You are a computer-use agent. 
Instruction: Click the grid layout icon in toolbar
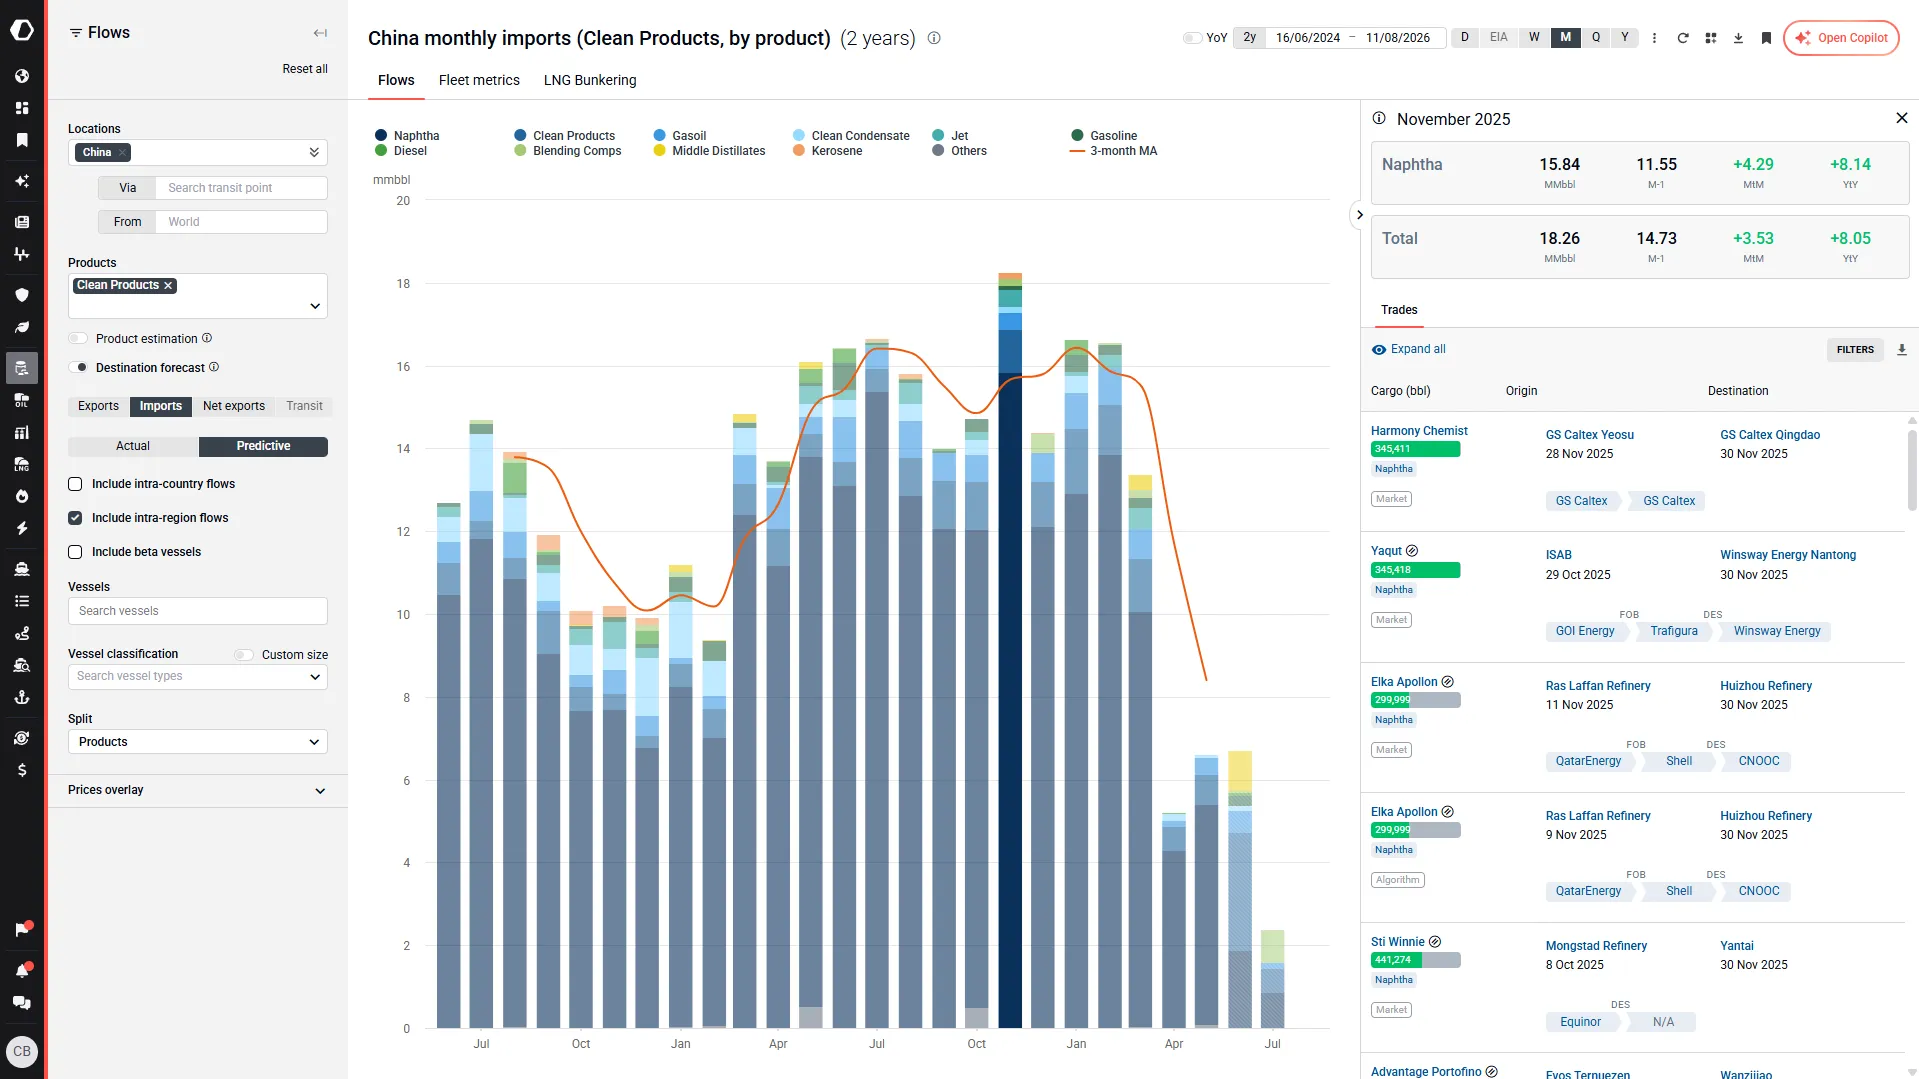tap(1711, 38)
